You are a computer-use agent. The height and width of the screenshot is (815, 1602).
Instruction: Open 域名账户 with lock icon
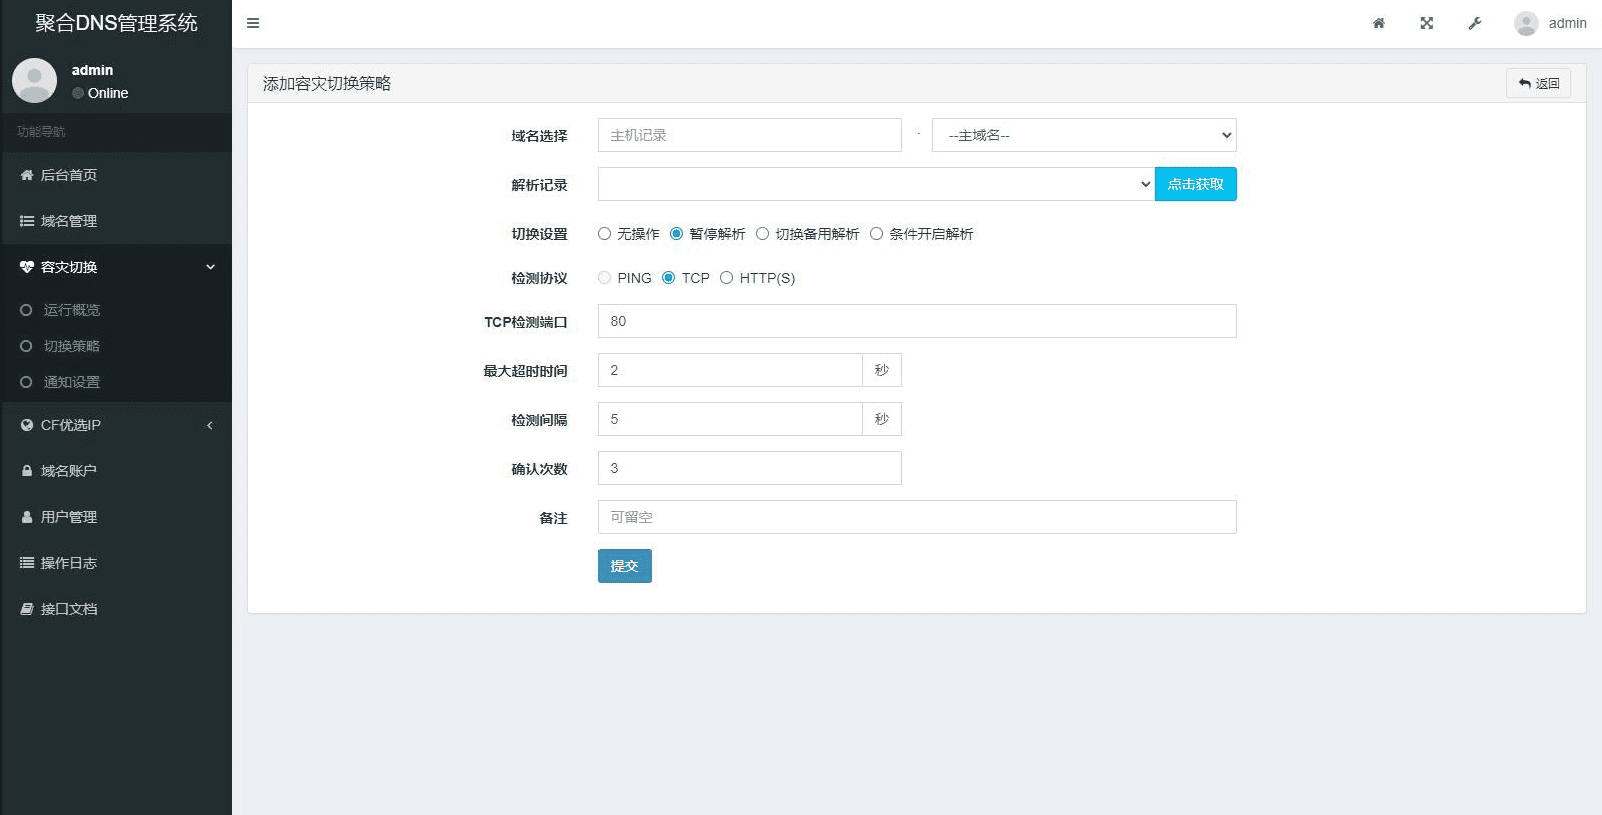68,471
